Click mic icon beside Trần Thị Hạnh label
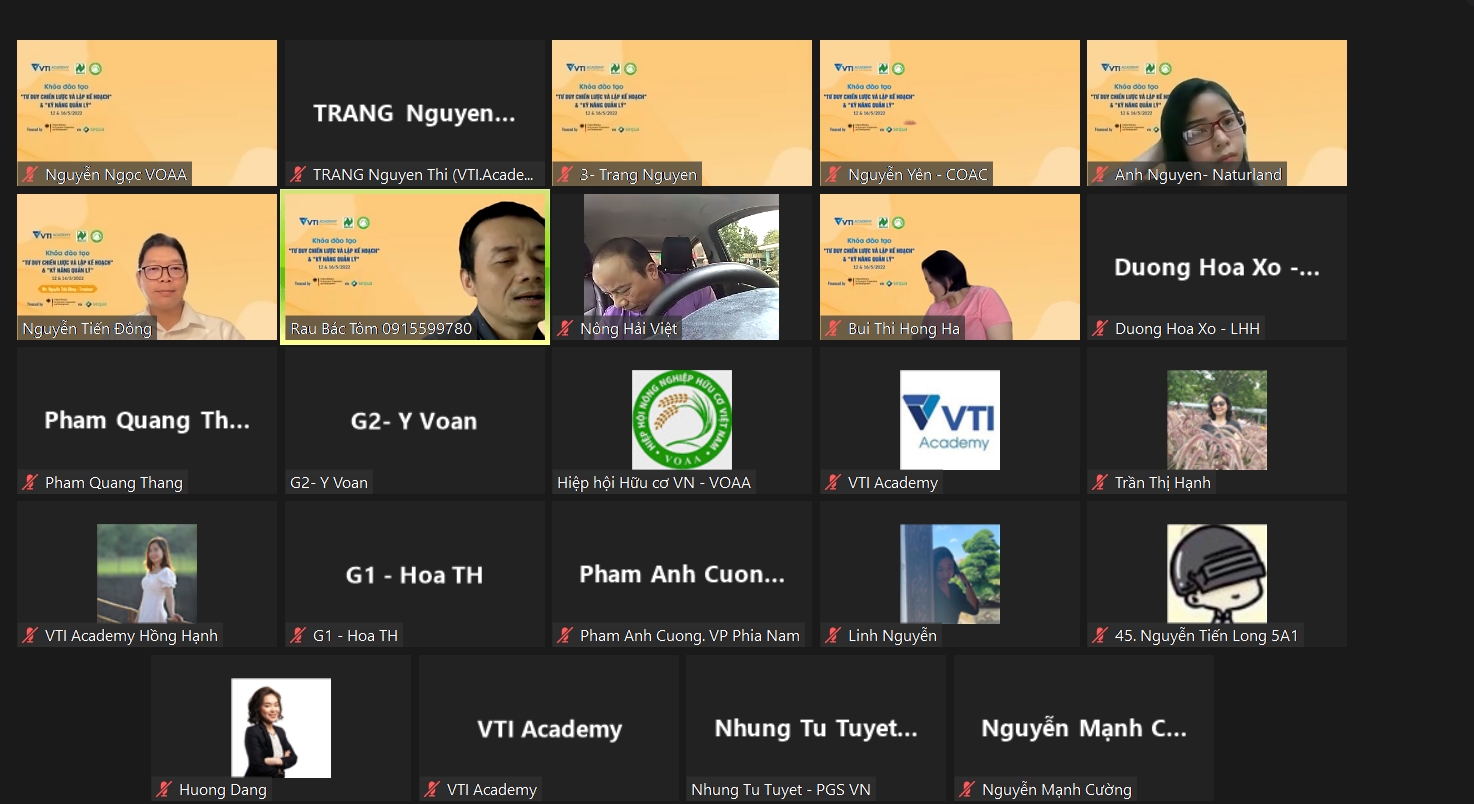 pos(1101,483)
